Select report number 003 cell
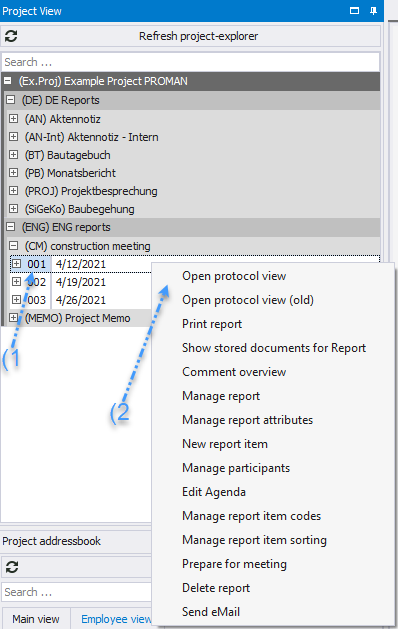The image size is (398, 629). click(37, 300)
